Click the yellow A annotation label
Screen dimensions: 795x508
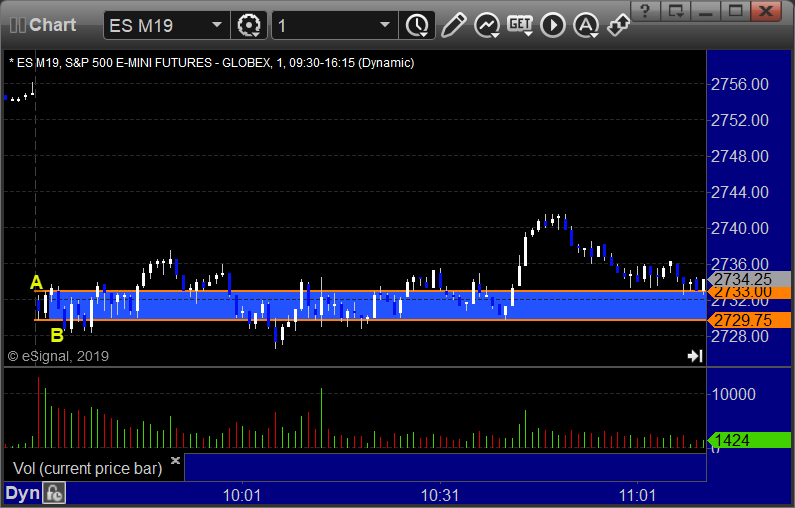[36, 282]
